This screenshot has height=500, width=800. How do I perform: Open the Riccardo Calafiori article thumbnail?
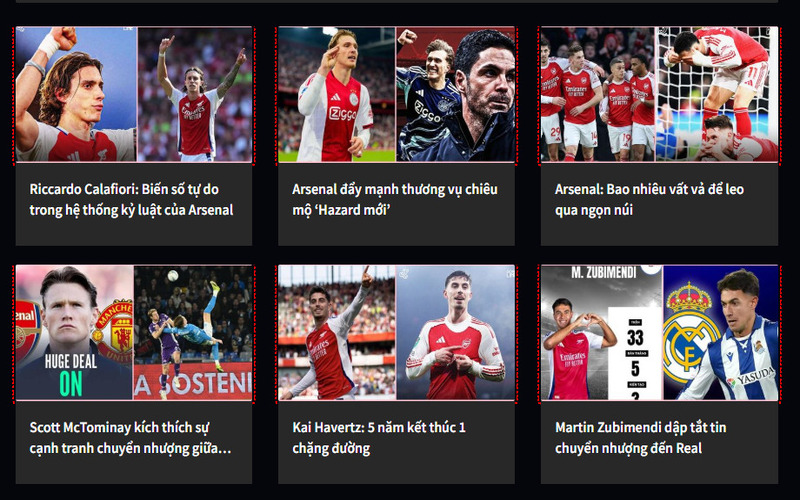click(x=134, y=94)
